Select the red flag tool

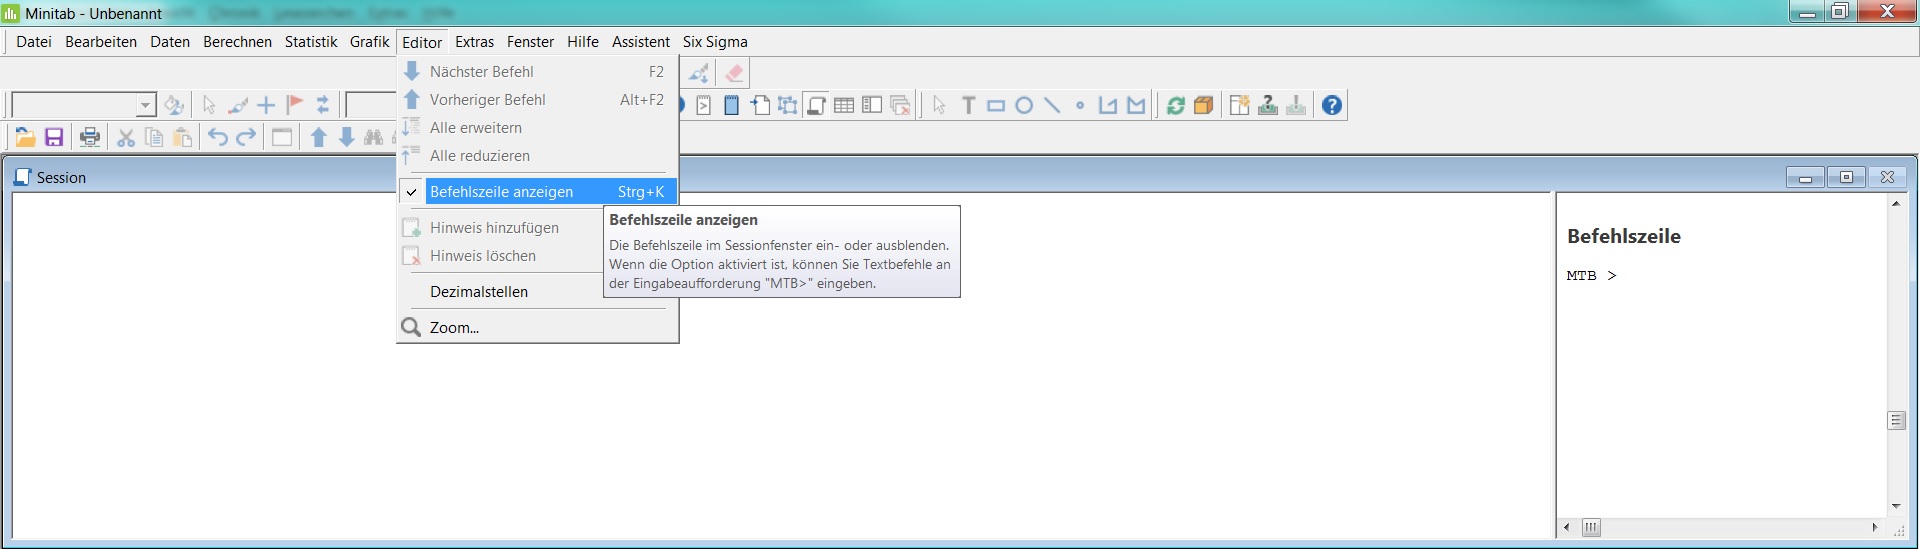click(294, 105)
